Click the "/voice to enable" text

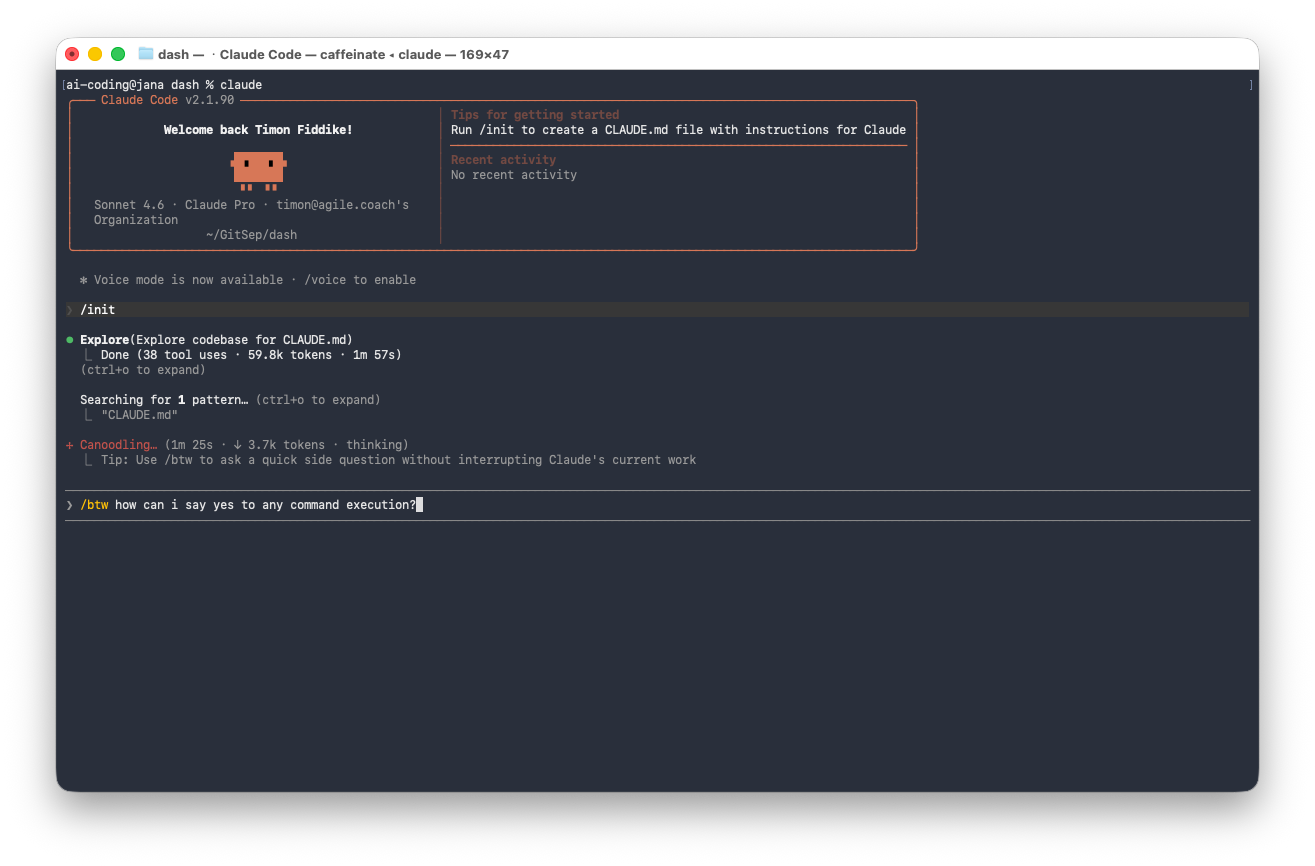(360, 280)
